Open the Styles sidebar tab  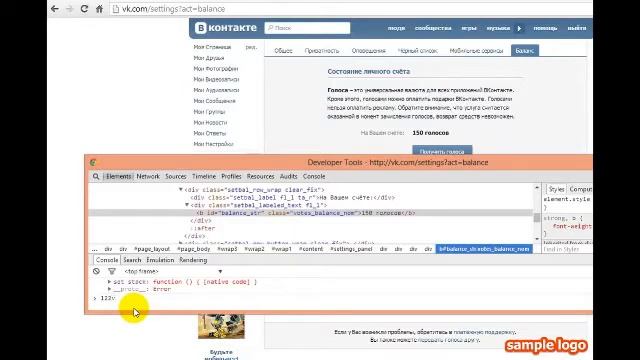556,189
